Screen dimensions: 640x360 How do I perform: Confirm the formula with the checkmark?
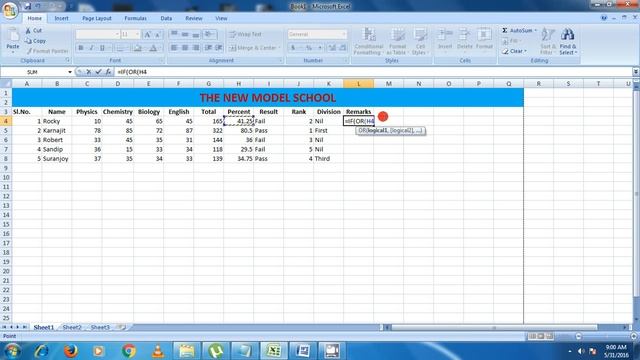click(x=98, y=72)
